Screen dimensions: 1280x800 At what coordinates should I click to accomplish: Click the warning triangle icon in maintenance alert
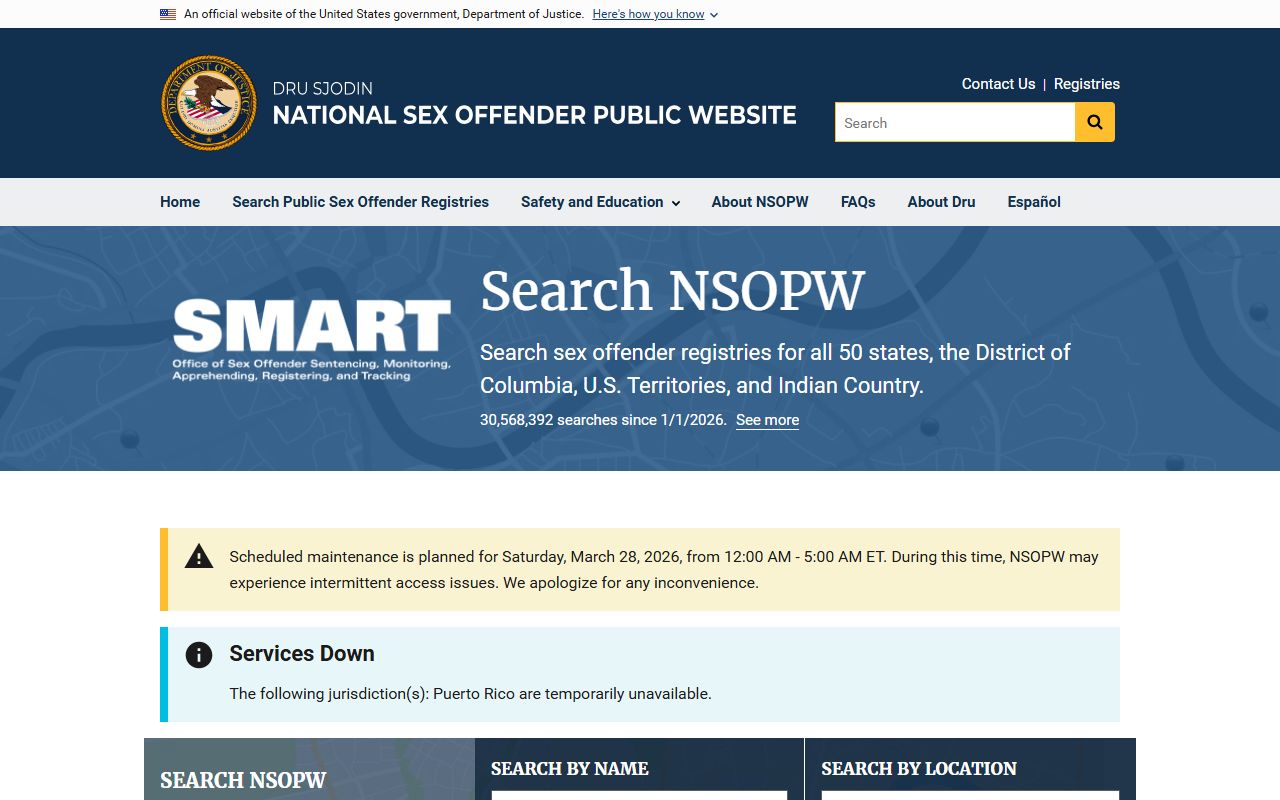point(199,557)
